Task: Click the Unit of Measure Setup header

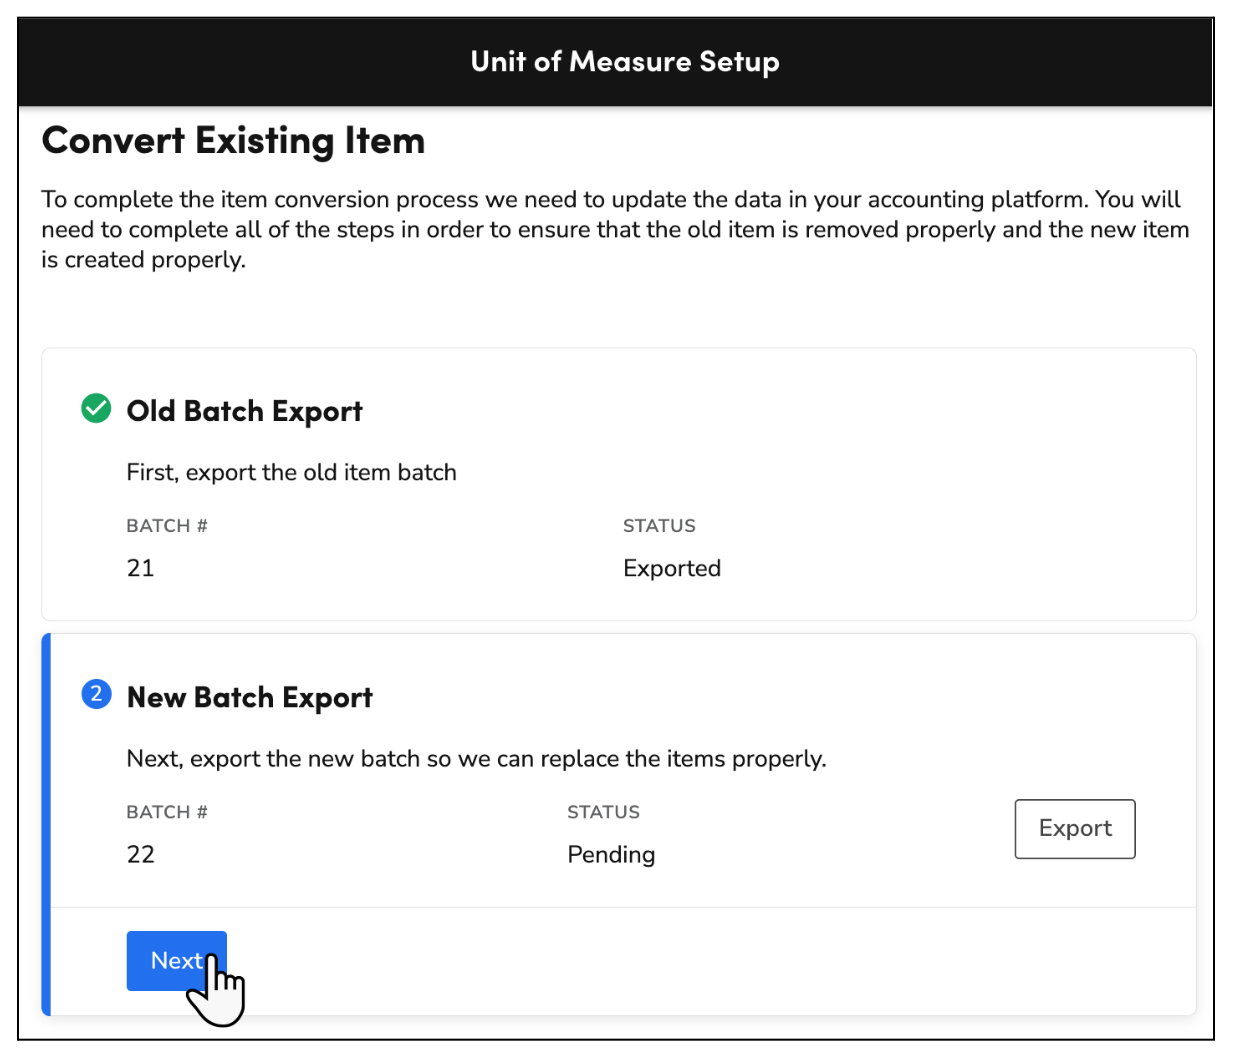Action: pos(624,61)
